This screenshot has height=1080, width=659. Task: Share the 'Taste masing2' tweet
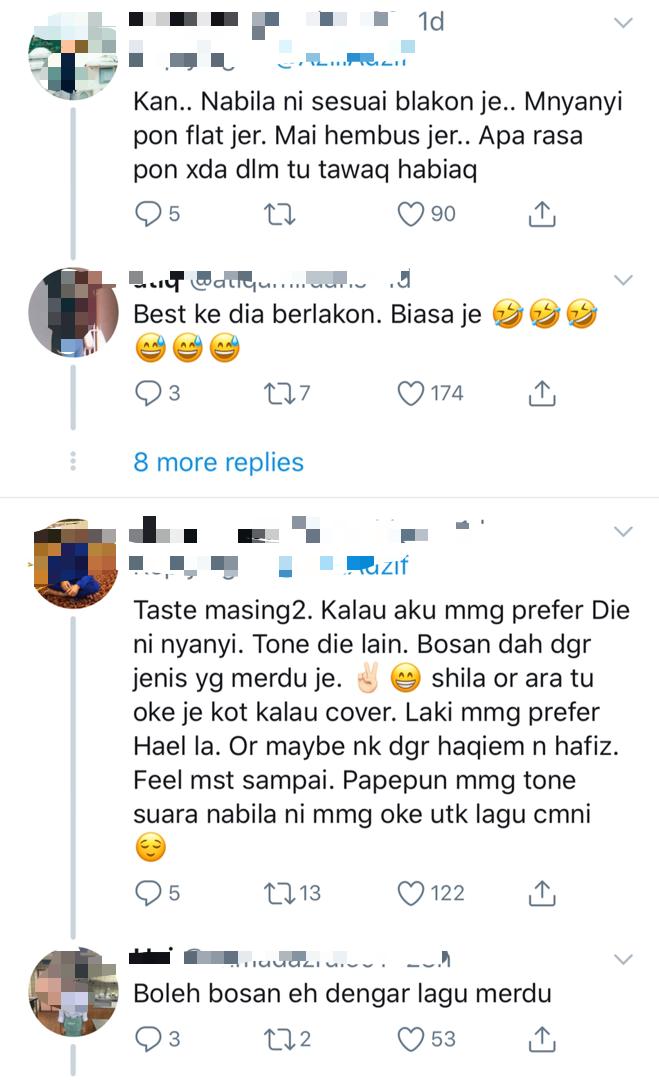point(541,892)
